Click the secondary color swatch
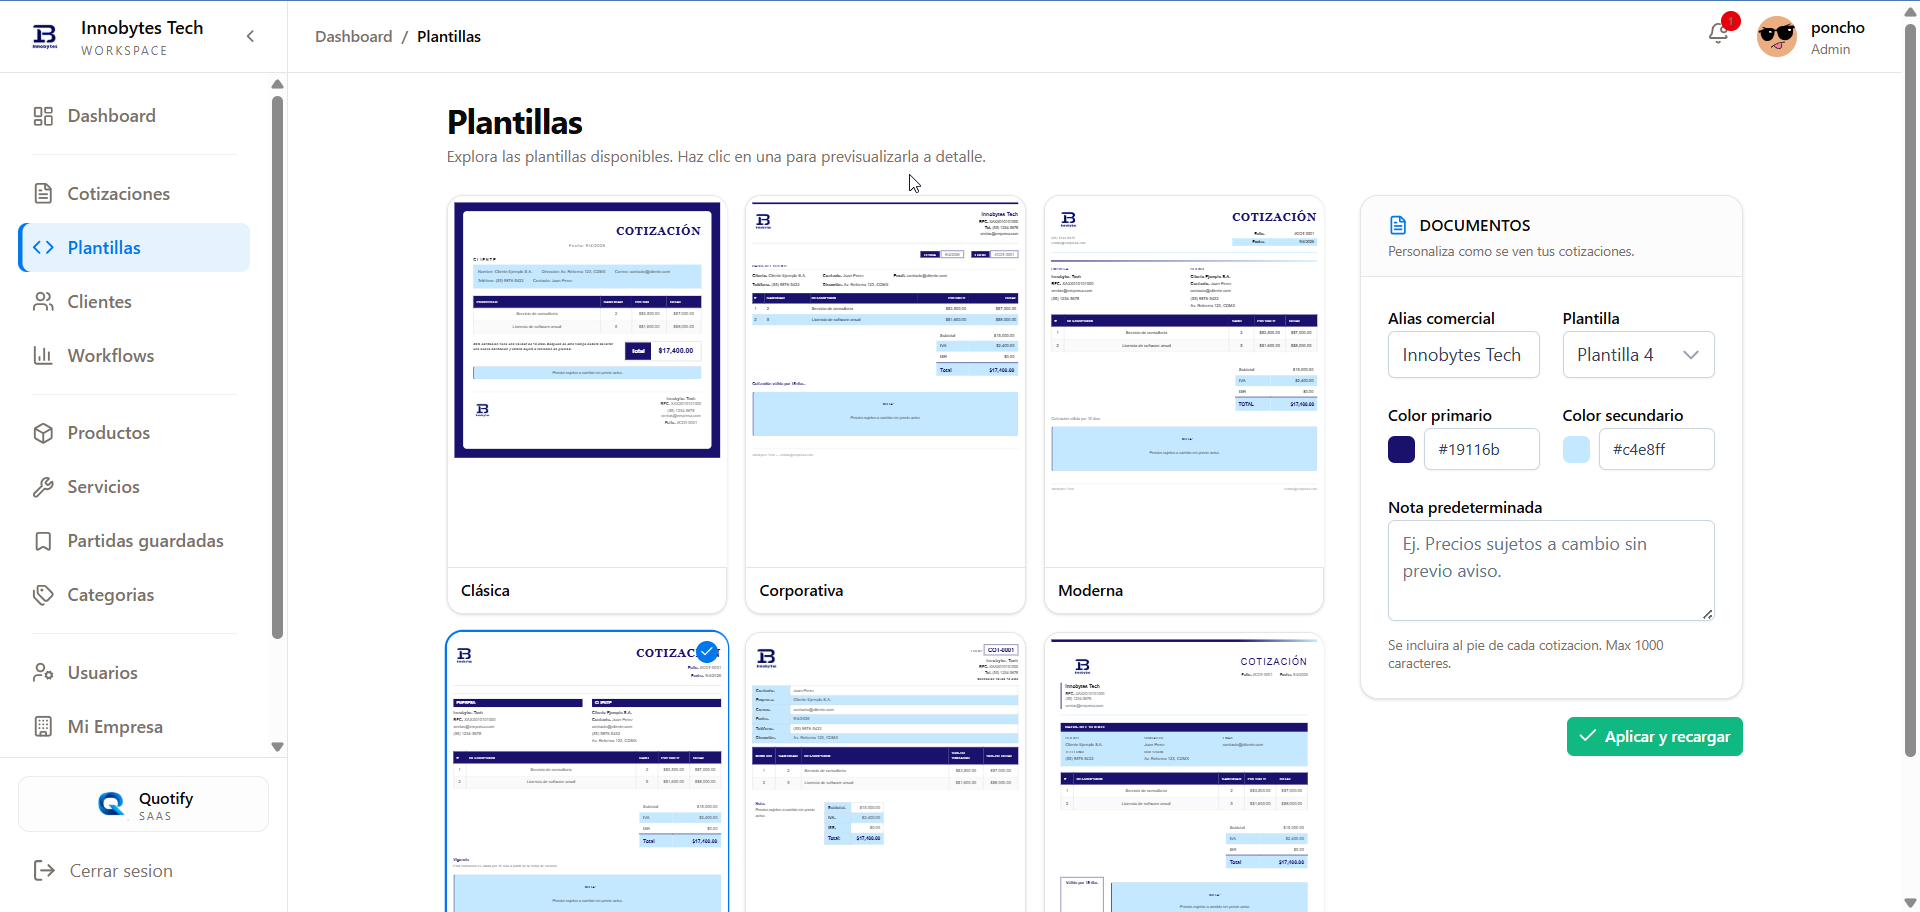 click(1576, 450)
